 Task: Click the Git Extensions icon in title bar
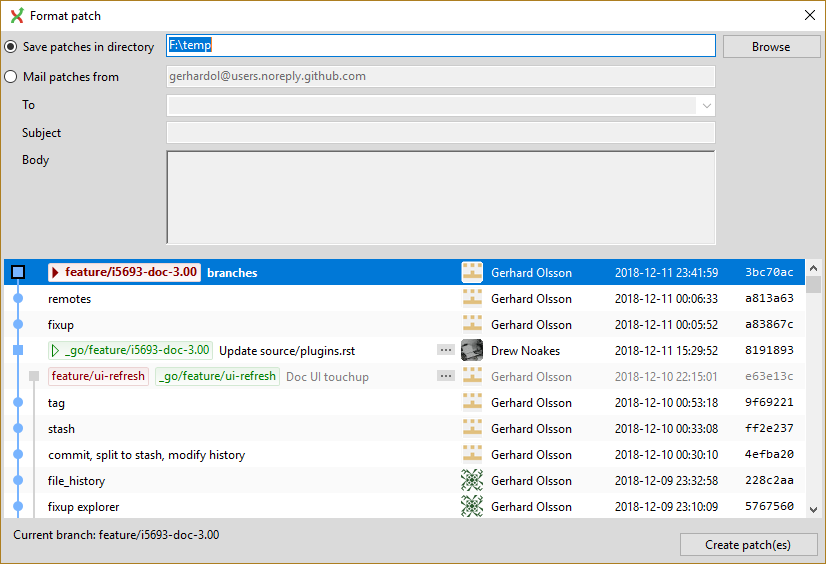(x=17, y=16)
